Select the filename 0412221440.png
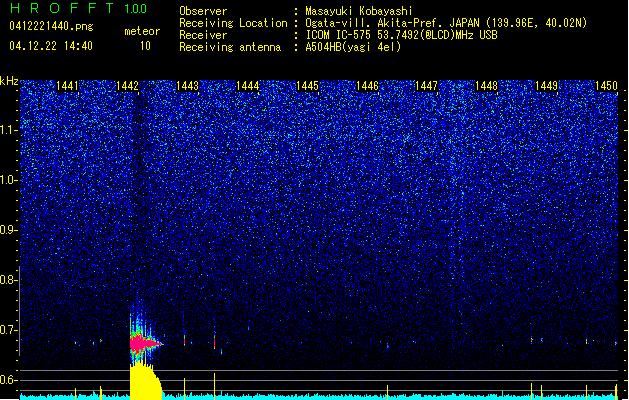 tap(51, 27)
